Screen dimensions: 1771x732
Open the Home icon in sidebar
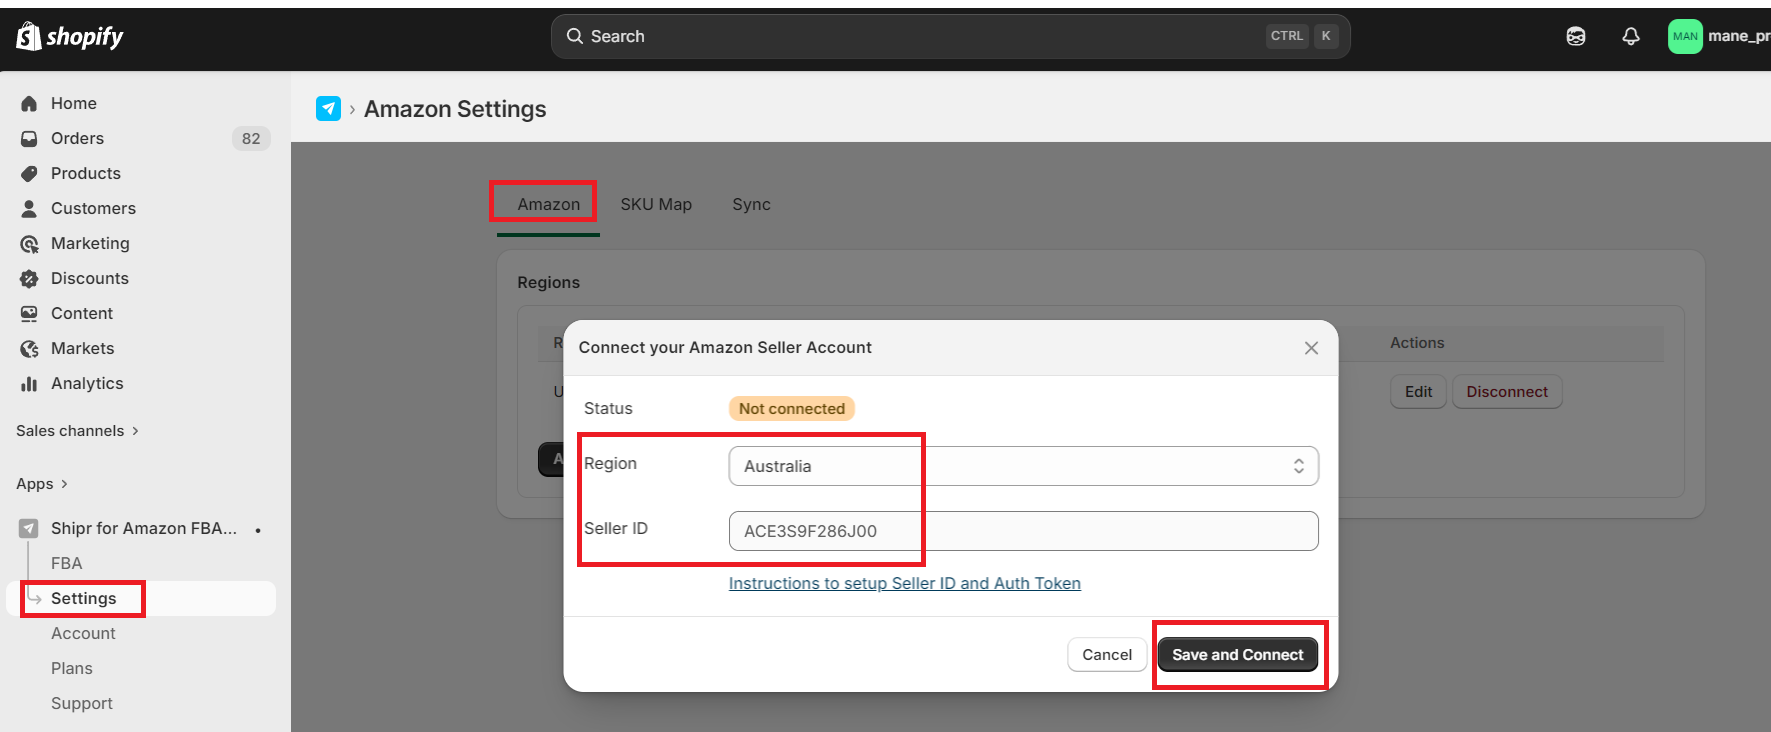point(29,104)
